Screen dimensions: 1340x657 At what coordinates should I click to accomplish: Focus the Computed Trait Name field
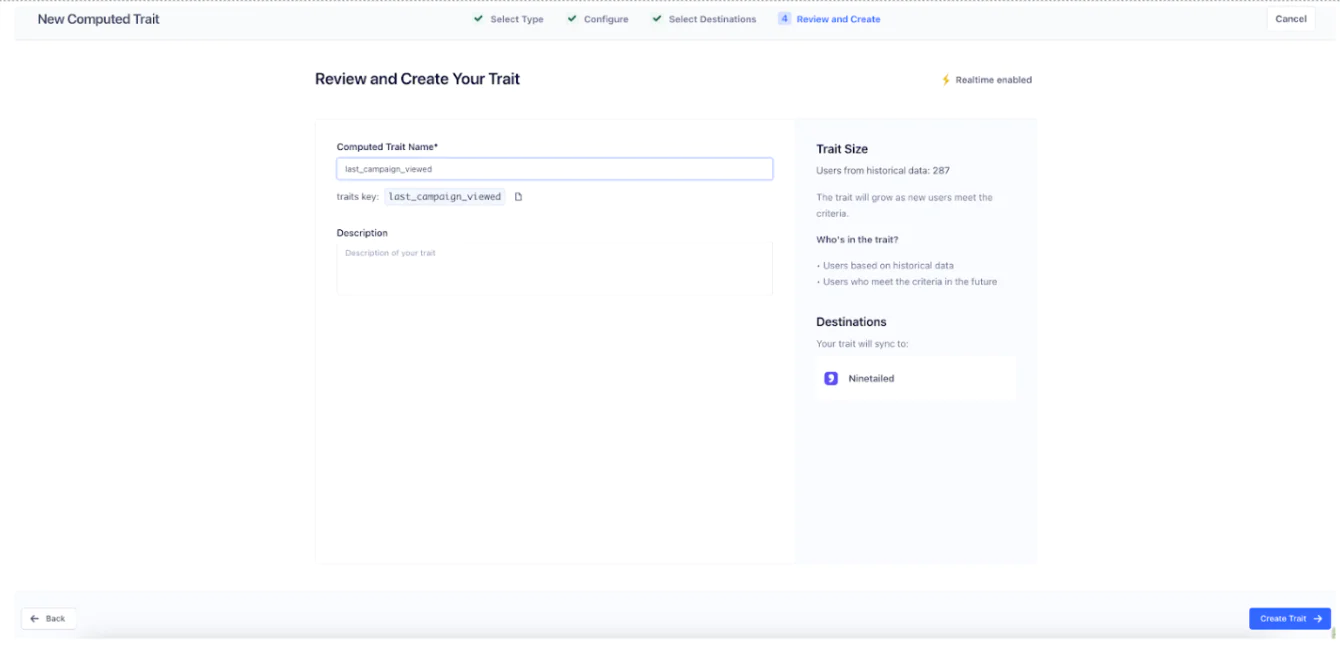(554, 169)
